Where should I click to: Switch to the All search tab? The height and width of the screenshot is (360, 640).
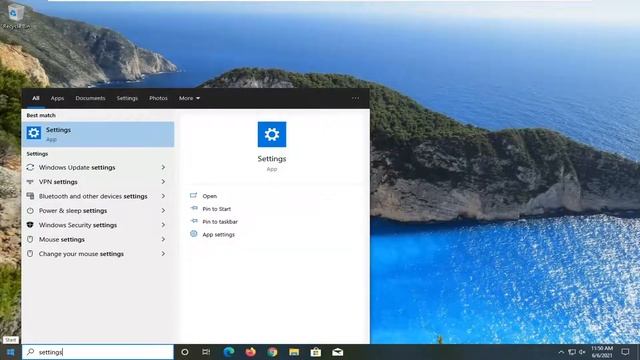(36, 98)
